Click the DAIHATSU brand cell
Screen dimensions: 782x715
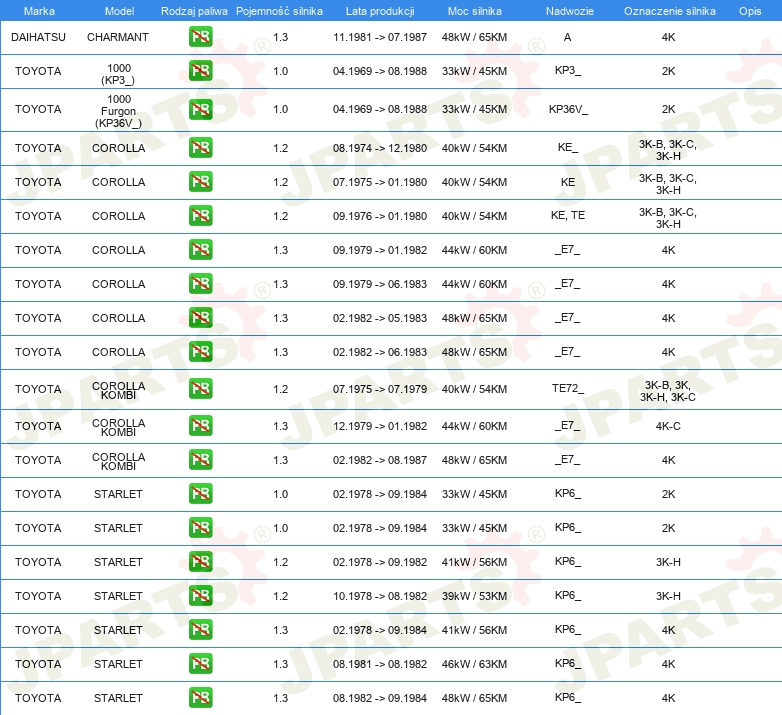[38, 37]
